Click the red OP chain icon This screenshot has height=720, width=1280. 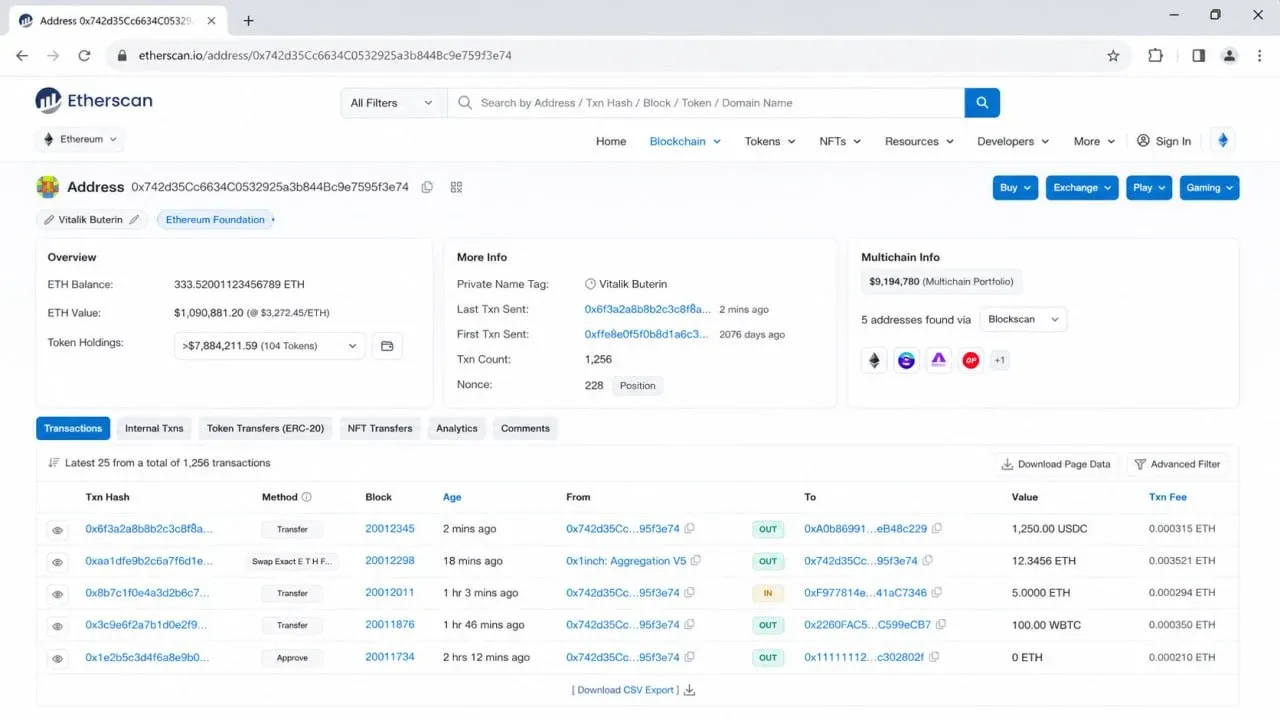pyautogui.click(x=970, y=360)
